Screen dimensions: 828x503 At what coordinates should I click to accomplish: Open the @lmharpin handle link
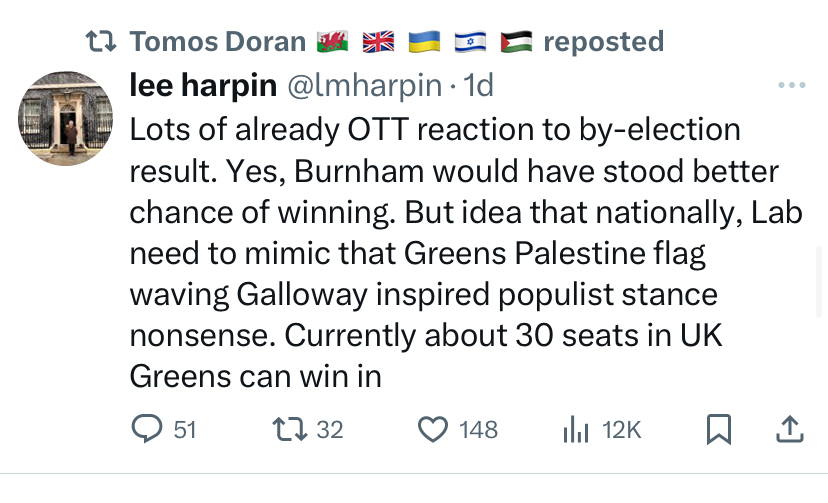pos(364,86)
